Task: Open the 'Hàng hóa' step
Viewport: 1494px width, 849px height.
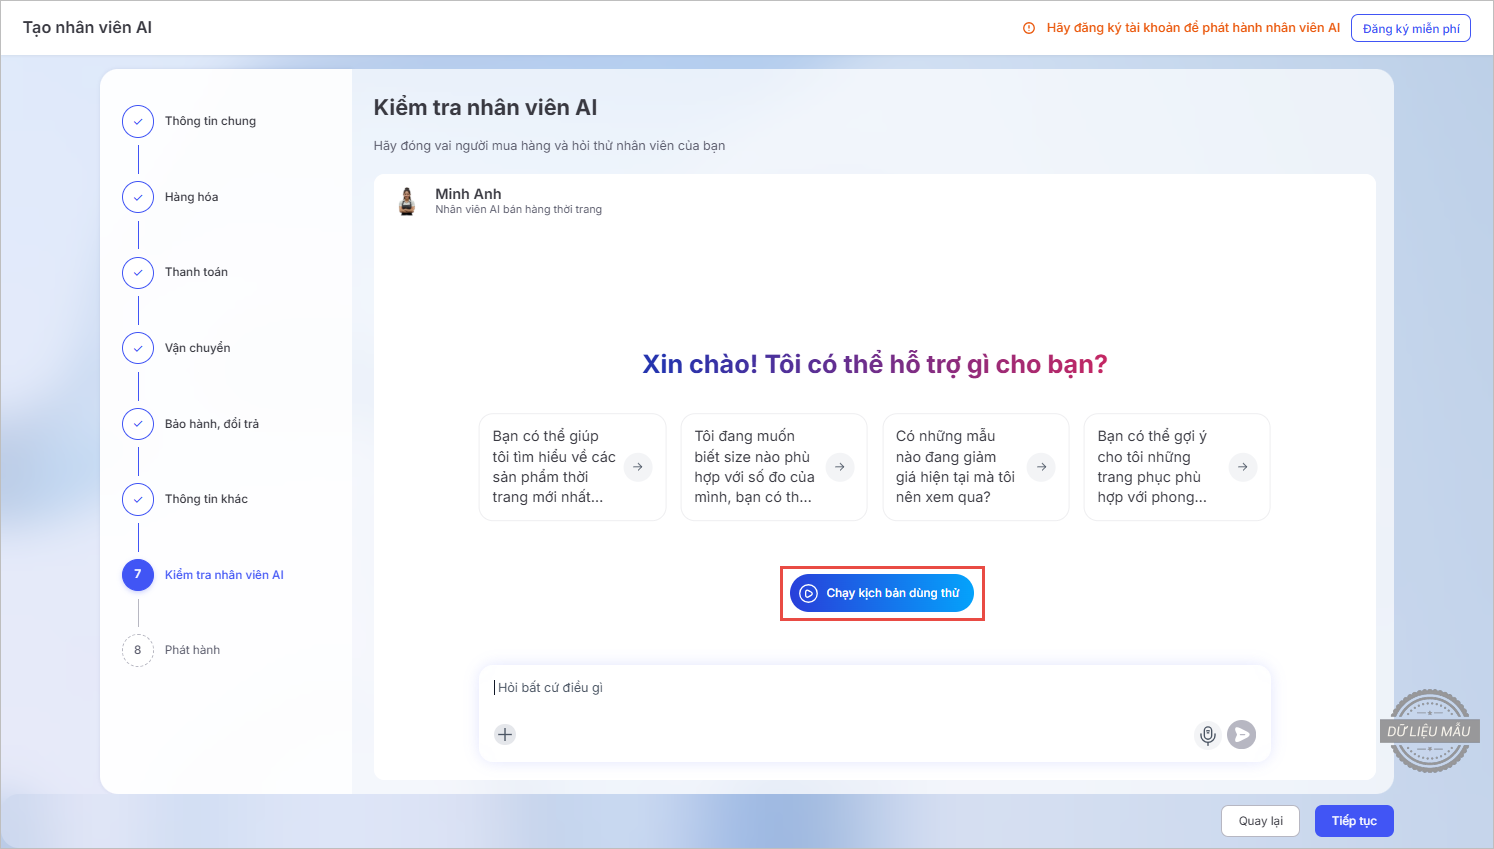Action: (x=191, y=197)
